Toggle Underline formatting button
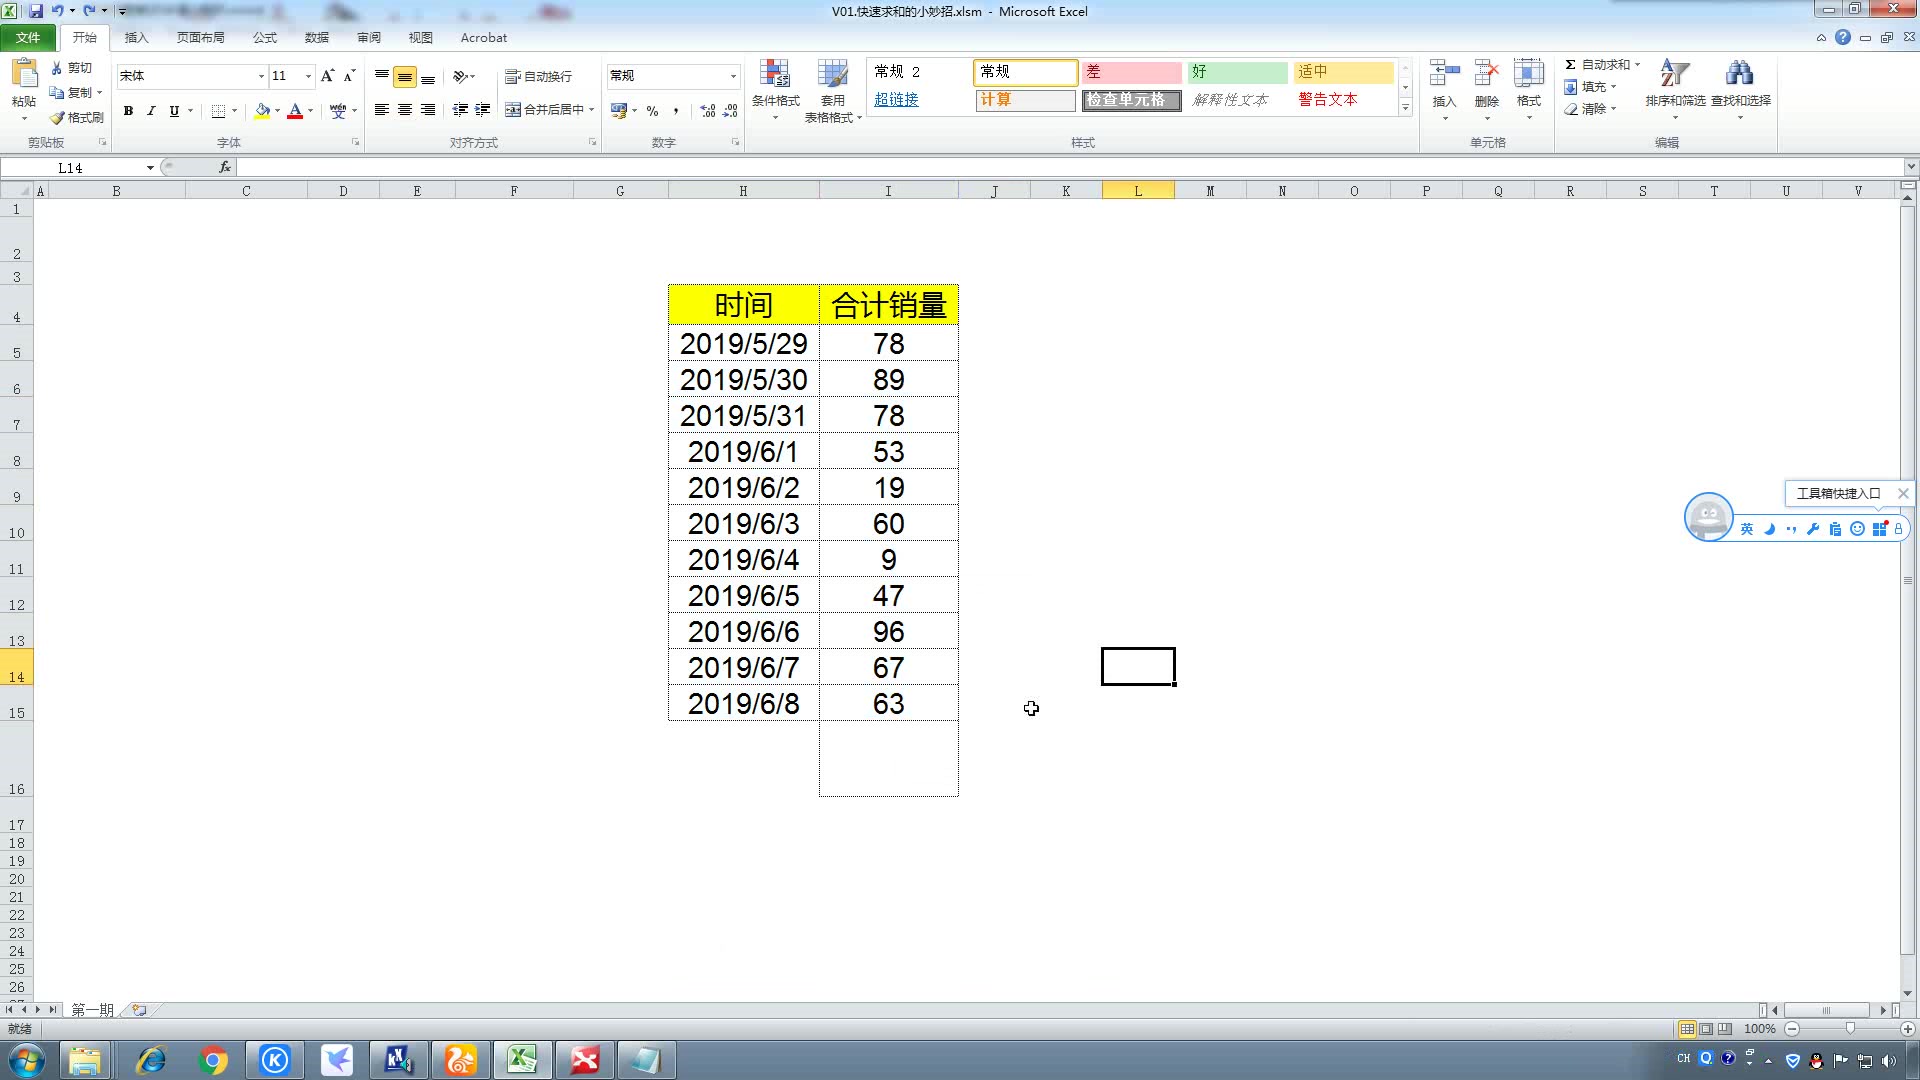1920x1080 pixels. point(171,111)
